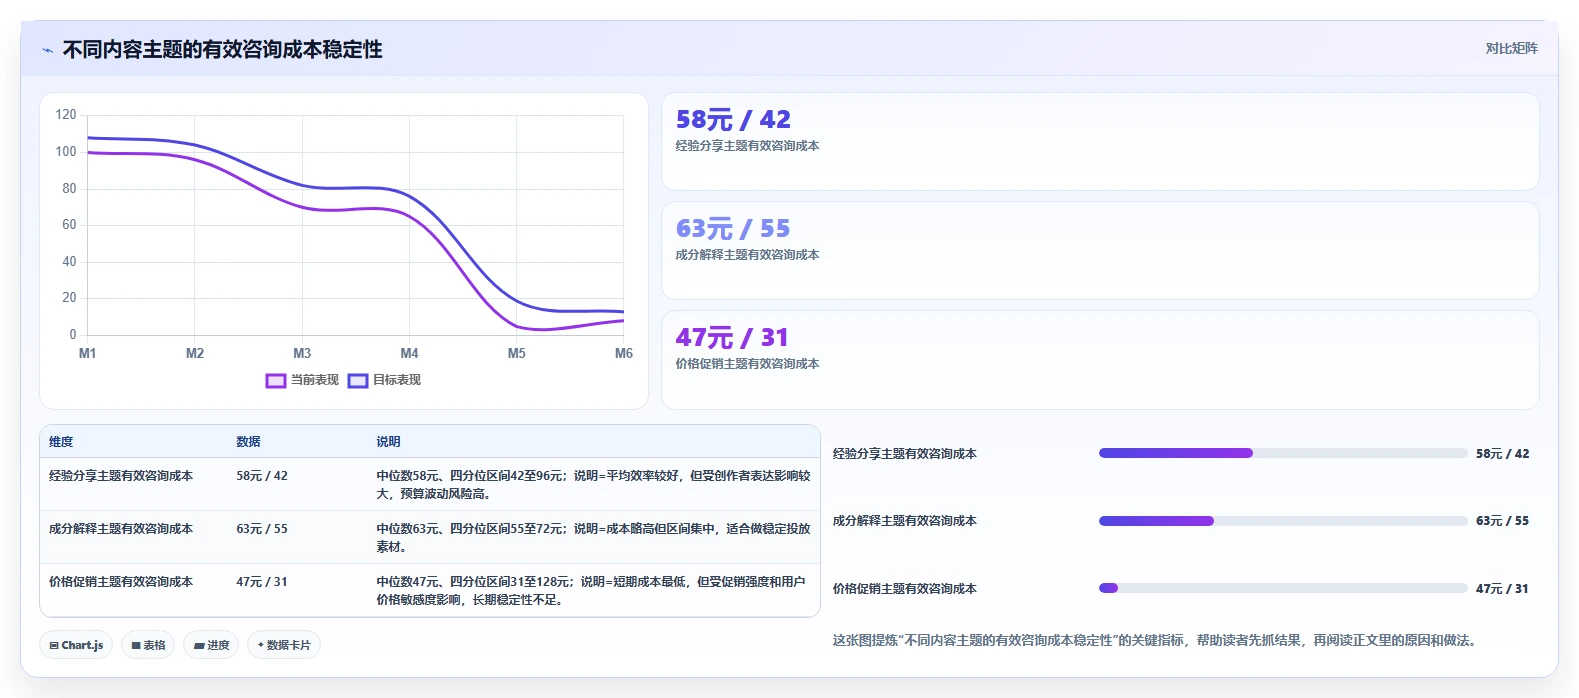Click the 价格促销主题有效咨询成本 card caption
The width and height of the screenshot is (1579, 698).
[747, 364]
